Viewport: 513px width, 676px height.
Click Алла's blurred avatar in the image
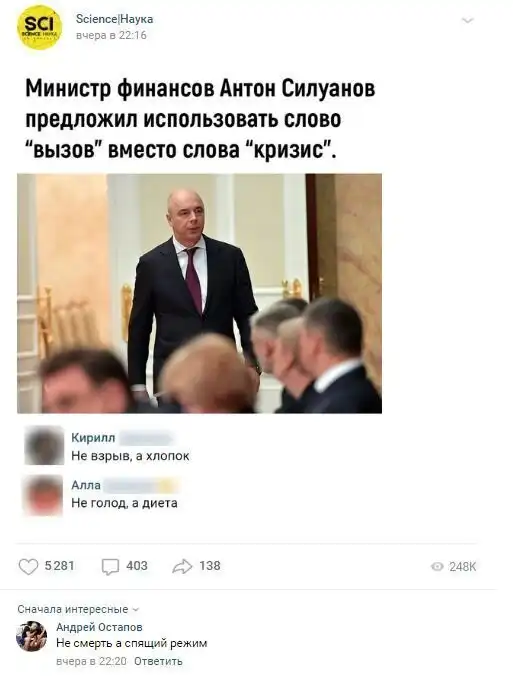(43, 495)
